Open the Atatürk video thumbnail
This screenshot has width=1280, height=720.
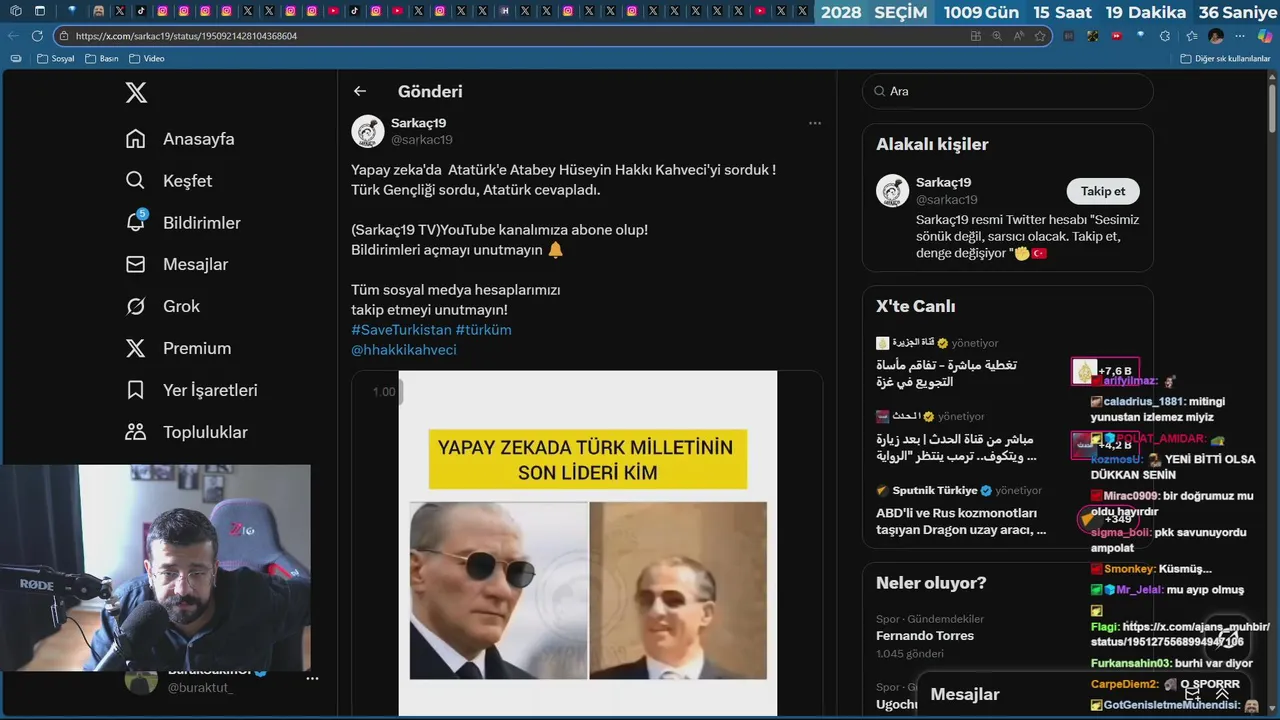pyautogui.click(x=588, y=543)
